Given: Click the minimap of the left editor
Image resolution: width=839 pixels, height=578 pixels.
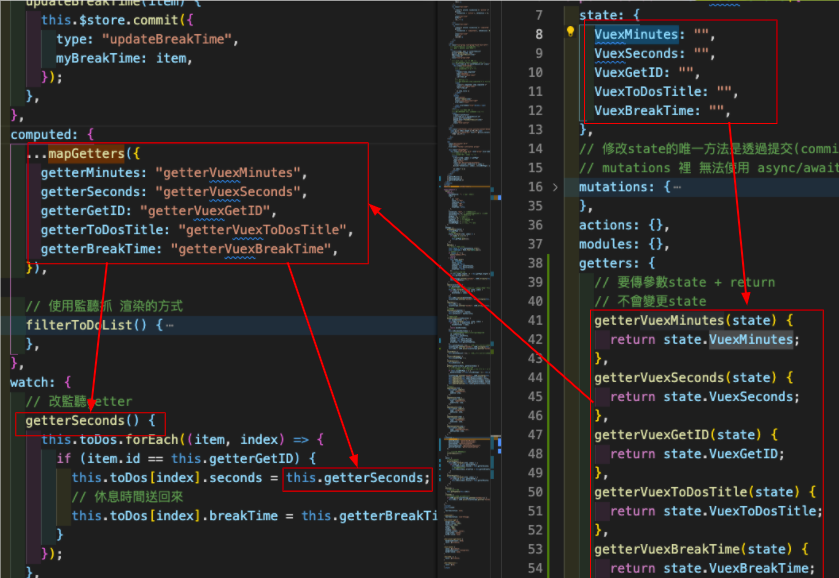Looking at the screenshot, I should pyautogui.click(x=469, y=289).
